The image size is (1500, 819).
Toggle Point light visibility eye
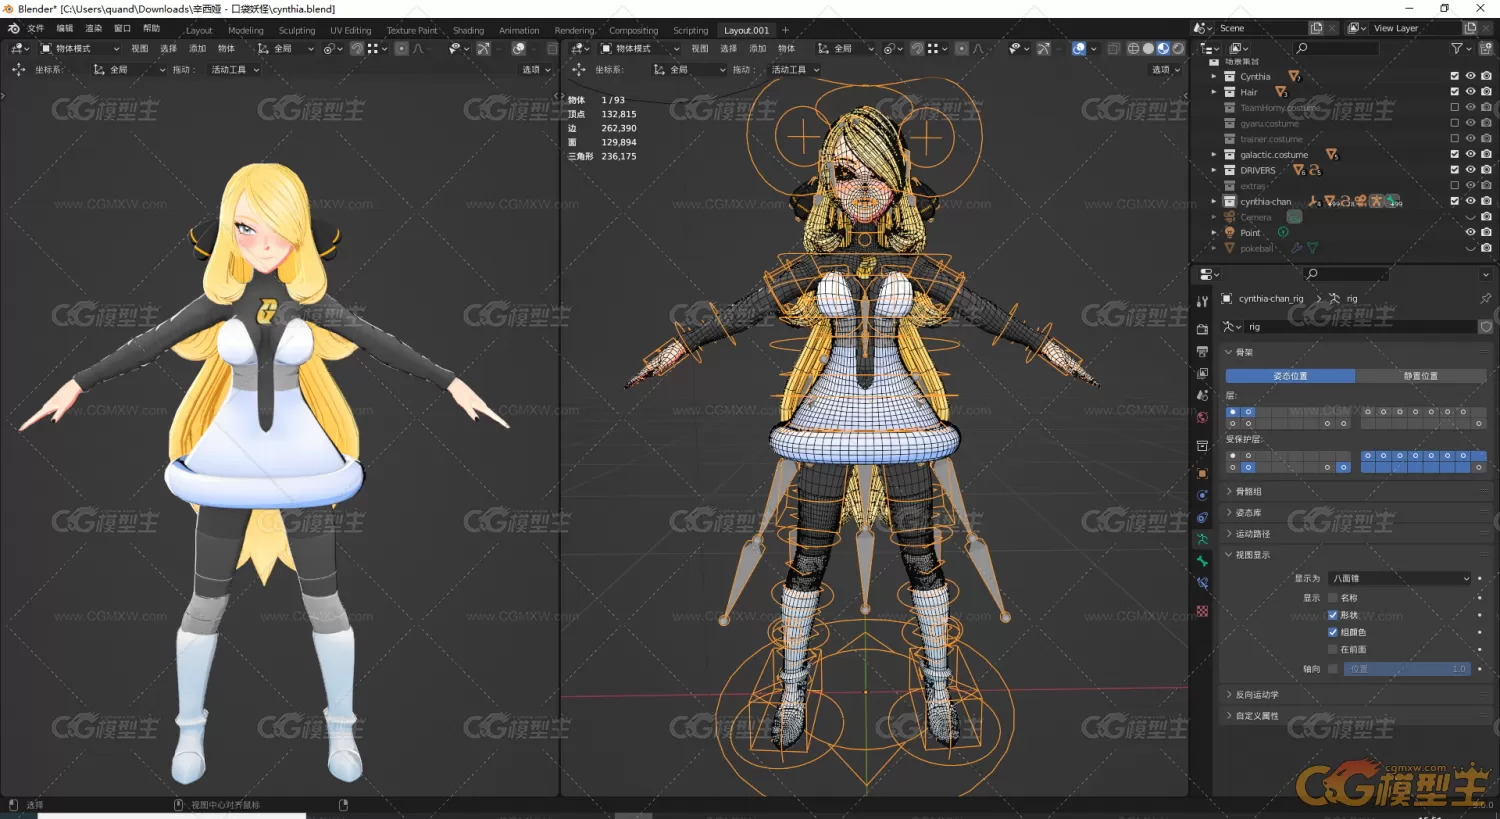coord(1470,232)
